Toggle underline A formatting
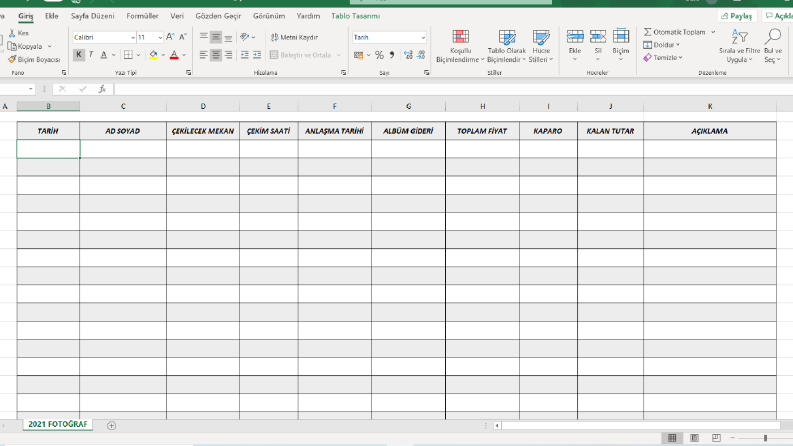Image resolution: width=793 pixels, height=446 pixels. click(104, 55)
